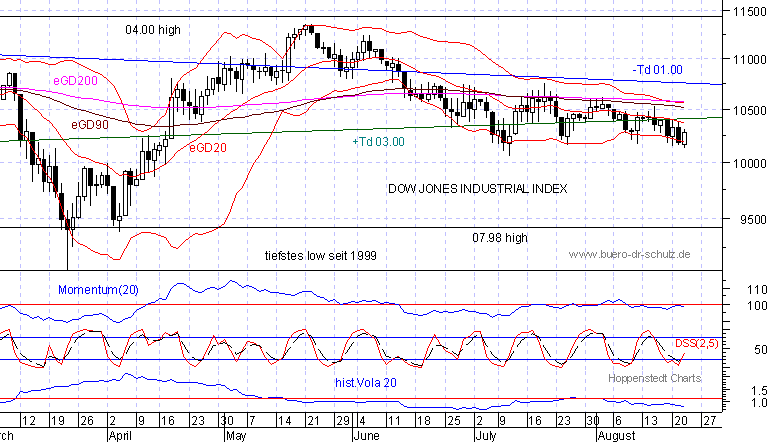Click the April month label
The height and width of the screenshot is (442, 770).
pos(120,436)
